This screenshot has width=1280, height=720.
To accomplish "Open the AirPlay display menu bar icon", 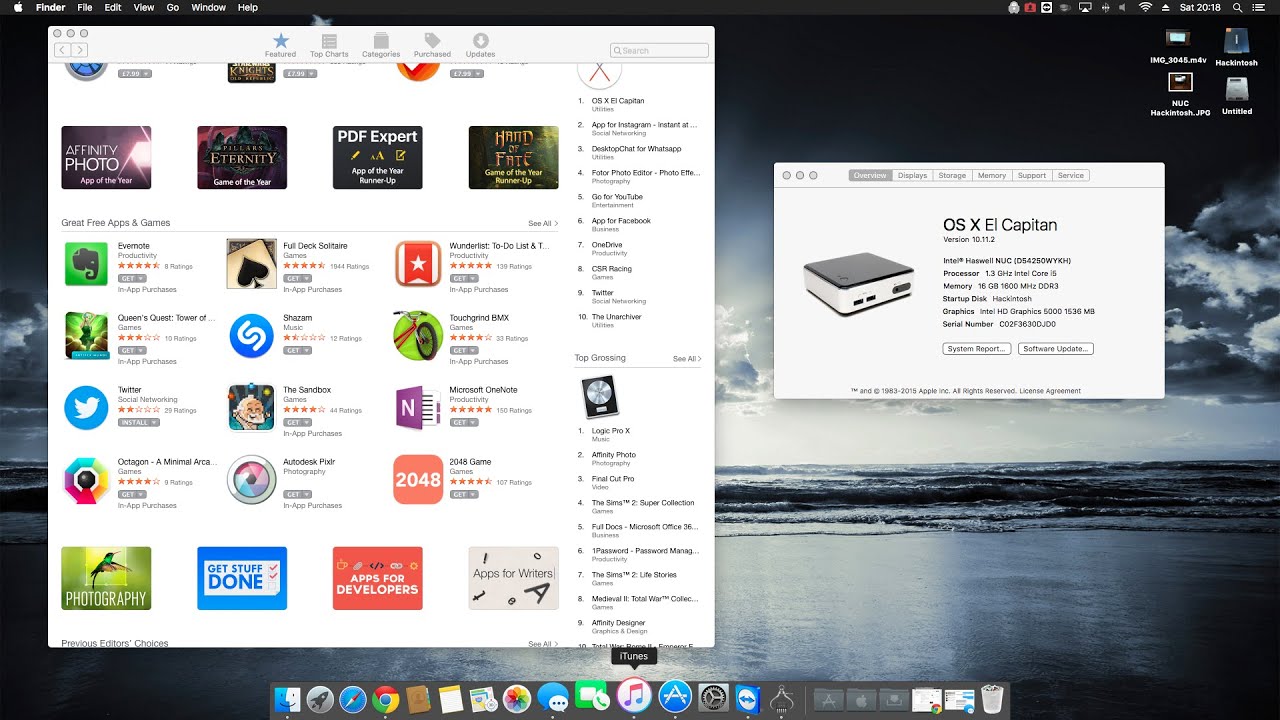I will click(1086, 7).
